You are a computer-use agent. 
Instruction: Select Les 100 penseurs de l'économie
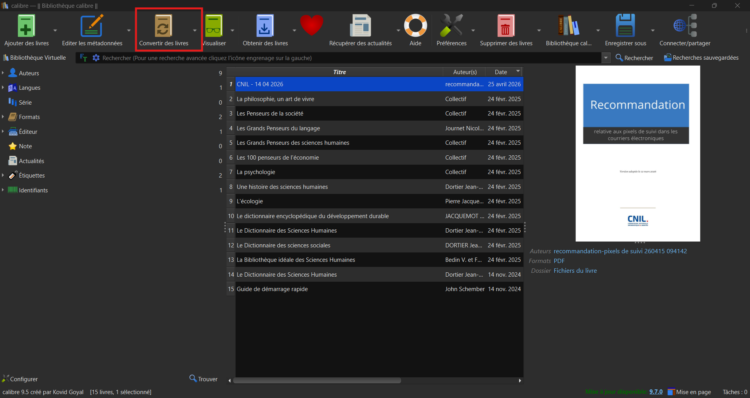379,157
